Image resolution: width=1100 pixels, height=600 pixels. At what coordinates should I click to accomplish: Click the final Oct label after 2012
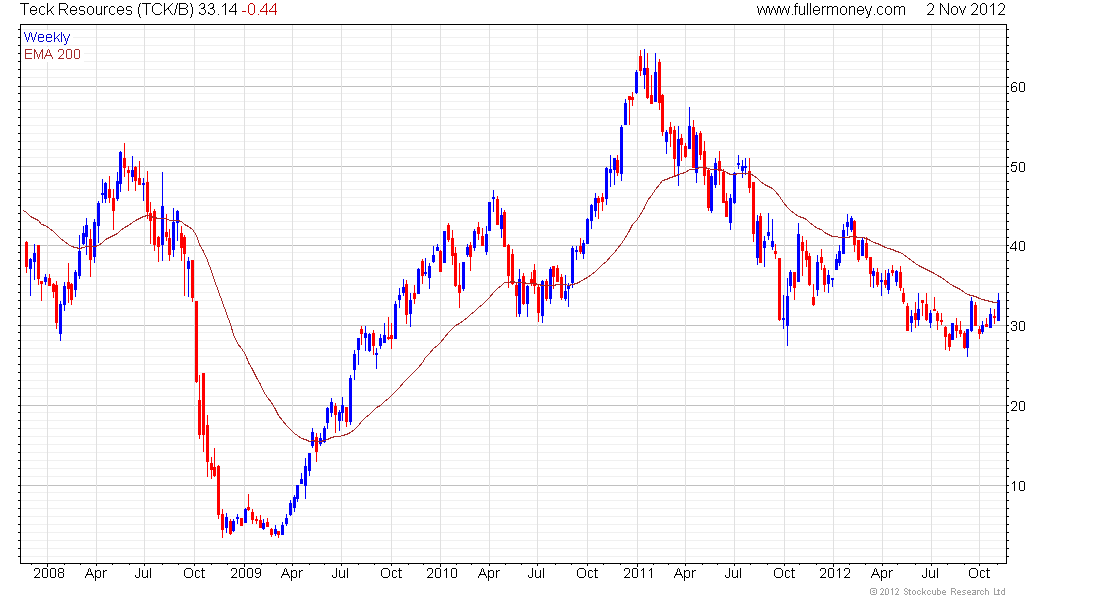pyautogui.click(x=979, y=573)
